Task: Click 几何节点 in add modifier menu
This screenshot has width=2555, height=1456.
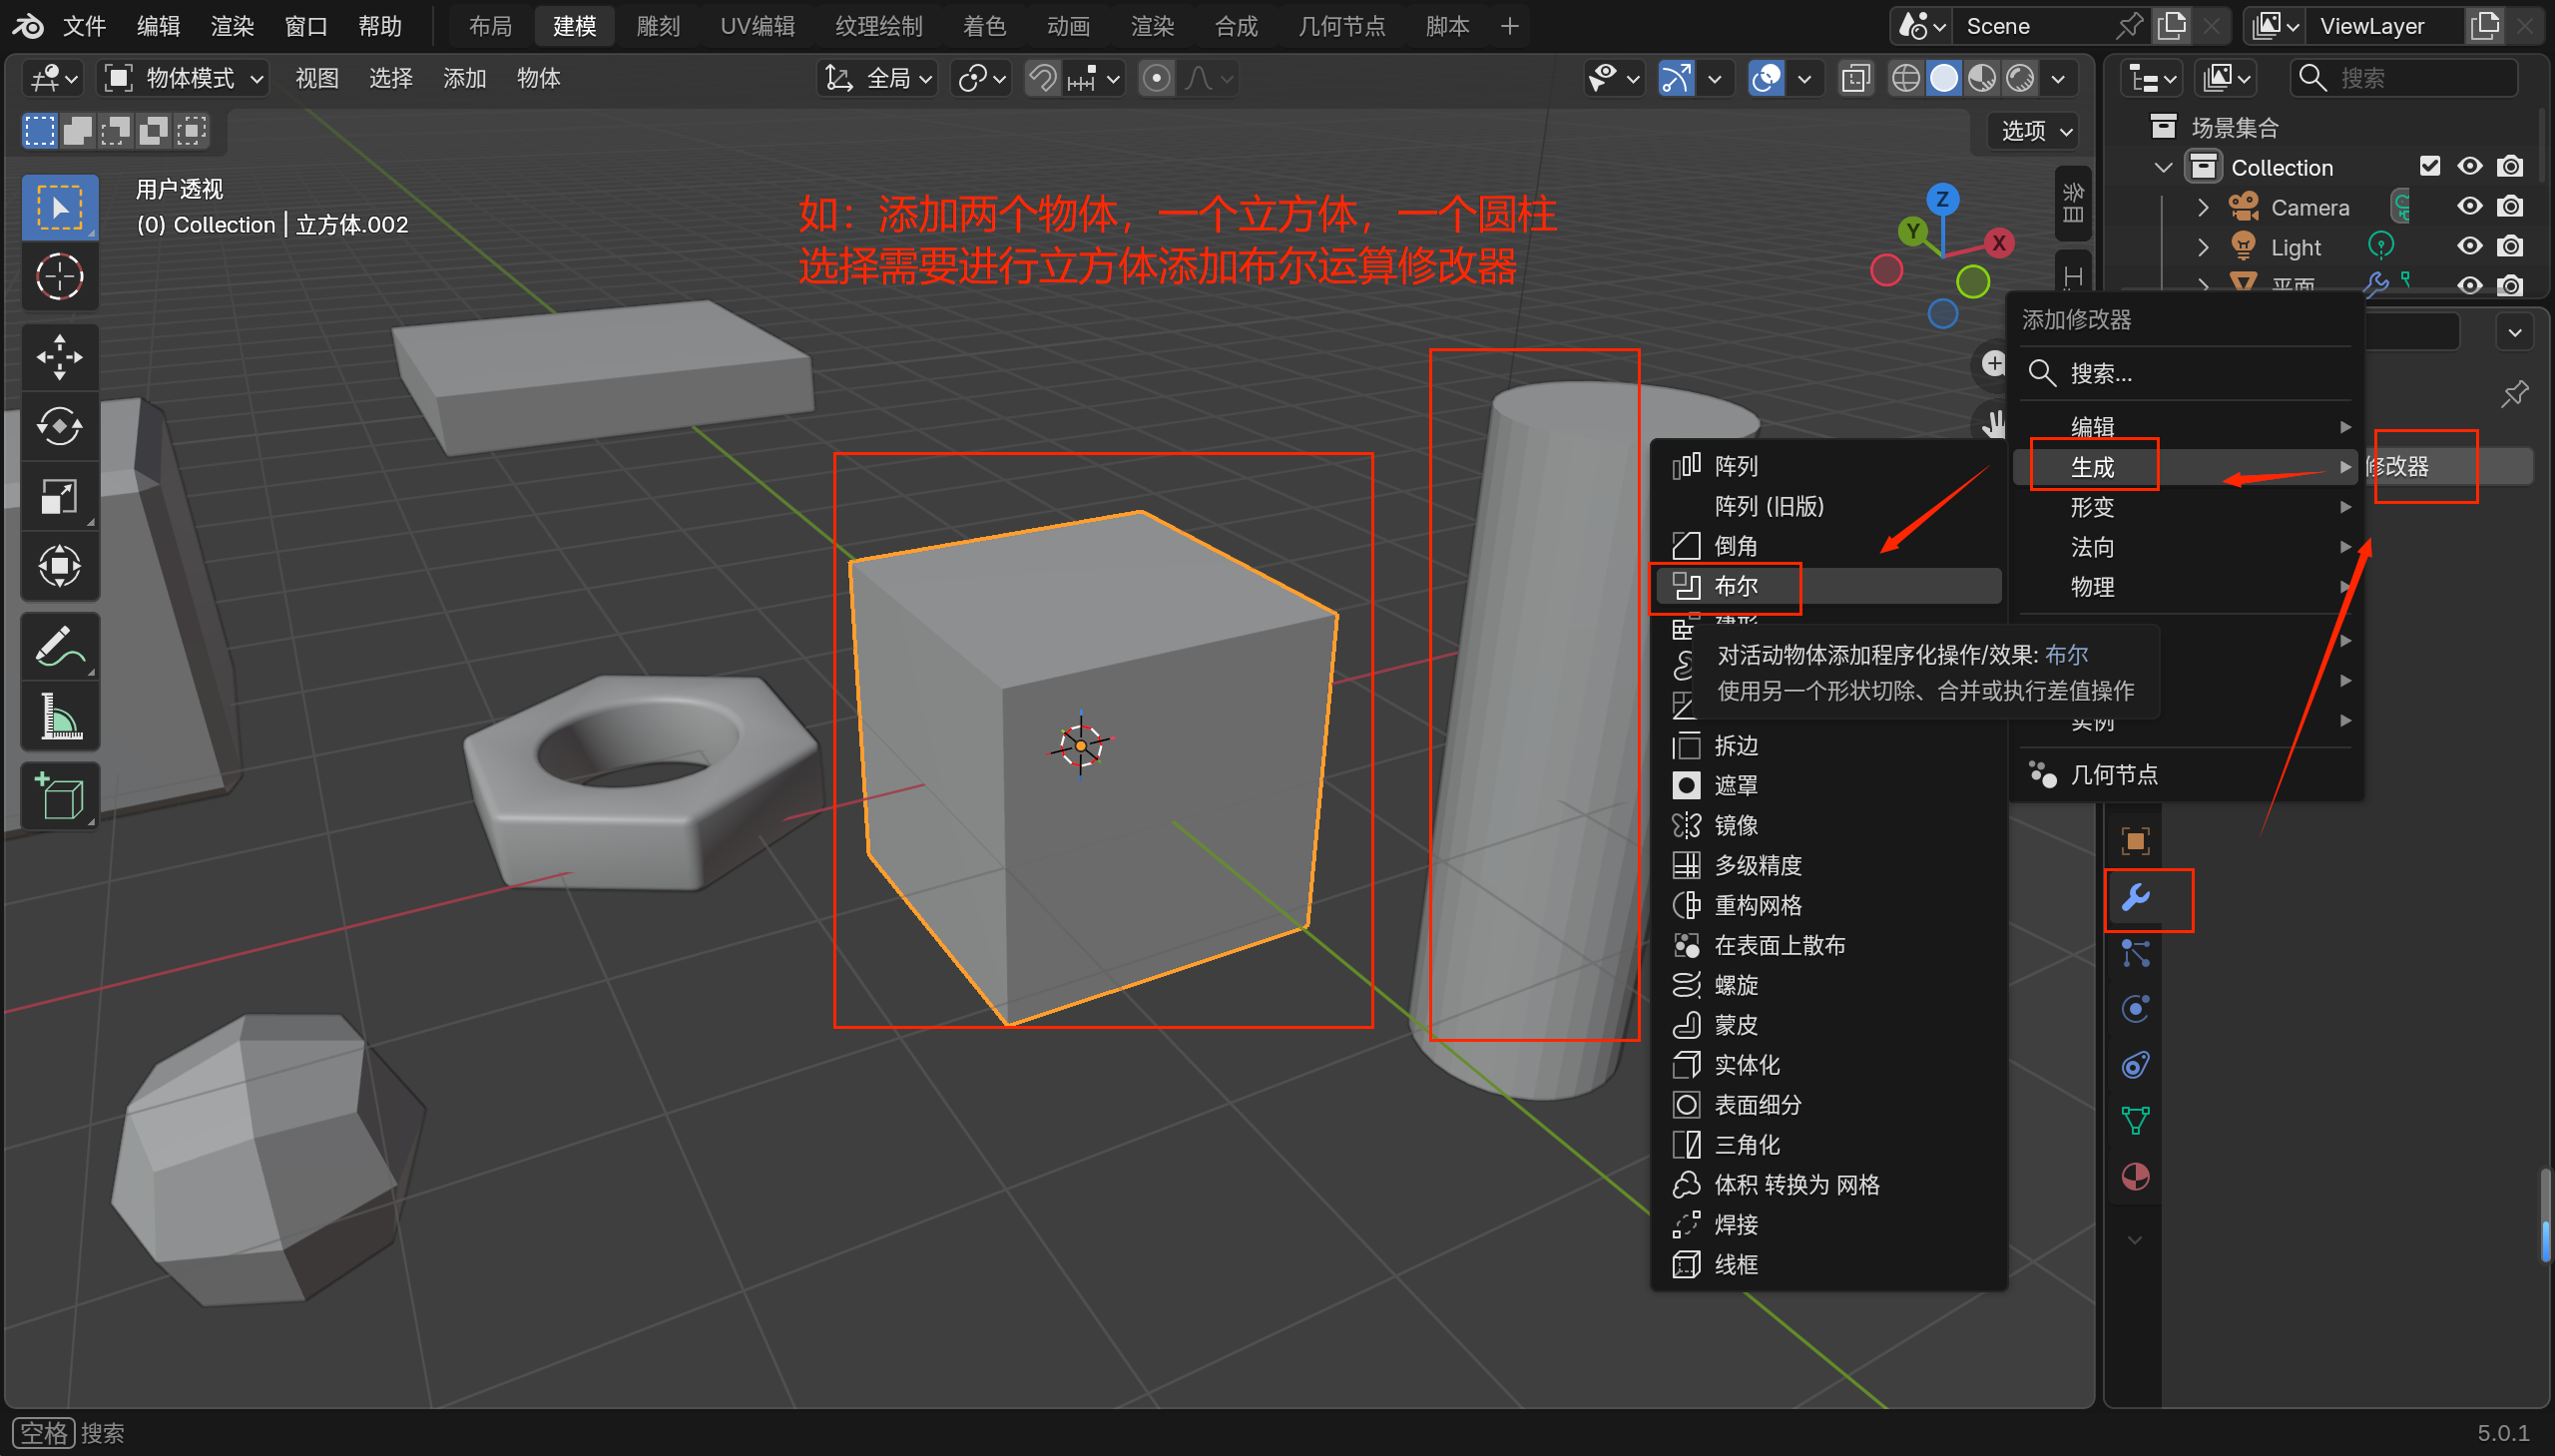Action: [x=2114, y=775]
